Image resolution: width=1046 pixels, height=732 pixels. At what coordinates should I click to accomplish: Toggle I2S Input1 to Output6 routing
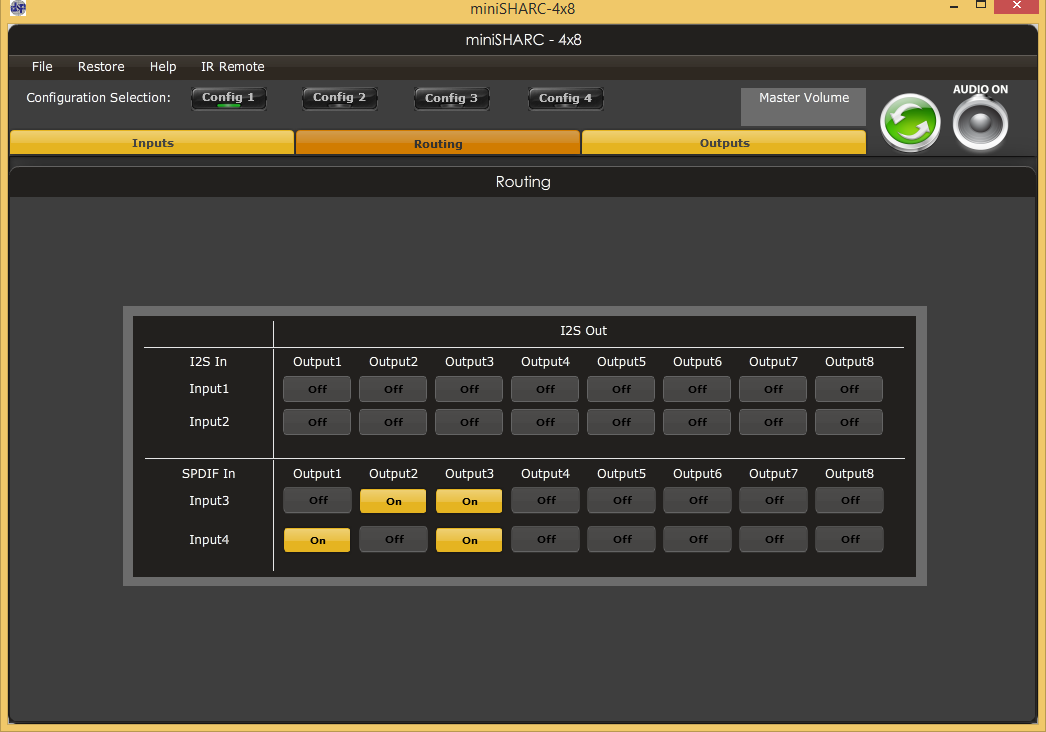pos(697,389)
